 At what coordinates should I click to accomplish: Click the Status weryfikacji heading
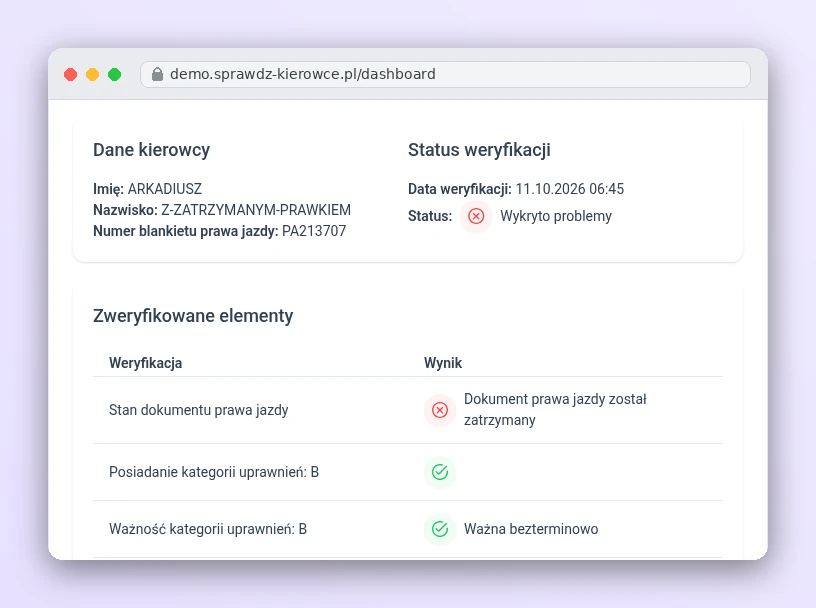coord(479,150)
